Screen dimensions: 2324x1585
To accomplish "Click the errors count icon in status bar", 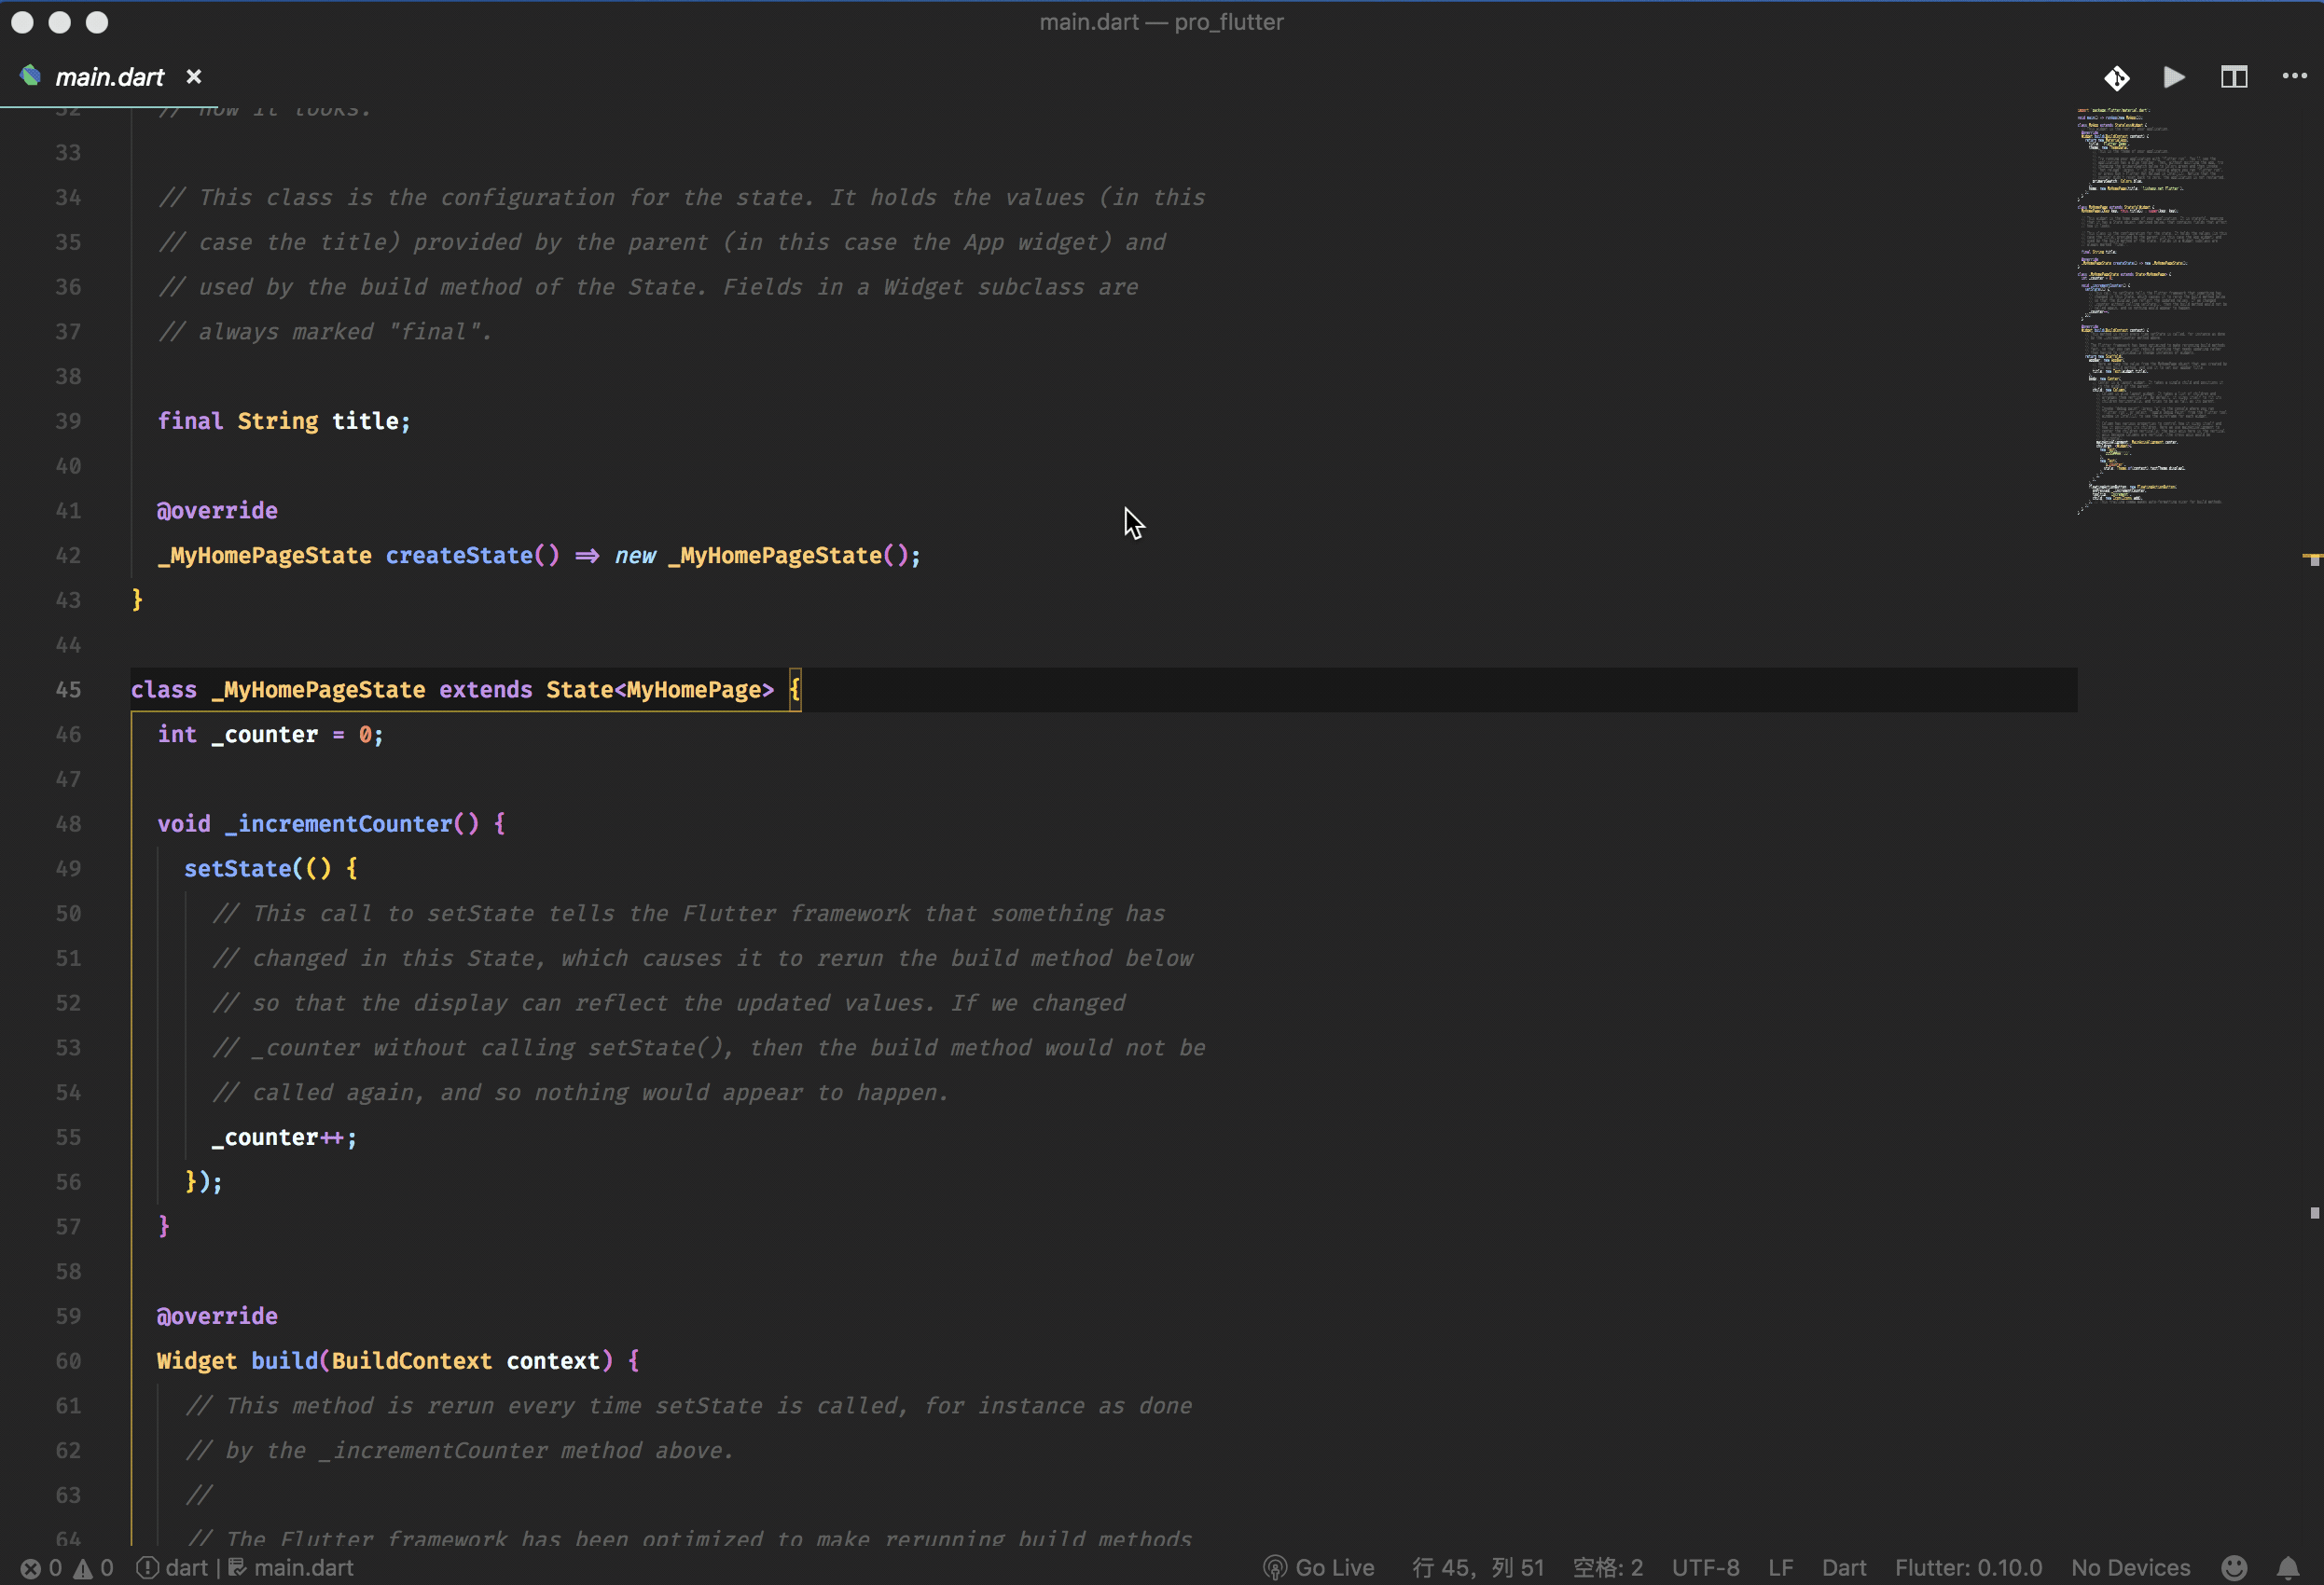I will pos(32,1567).
